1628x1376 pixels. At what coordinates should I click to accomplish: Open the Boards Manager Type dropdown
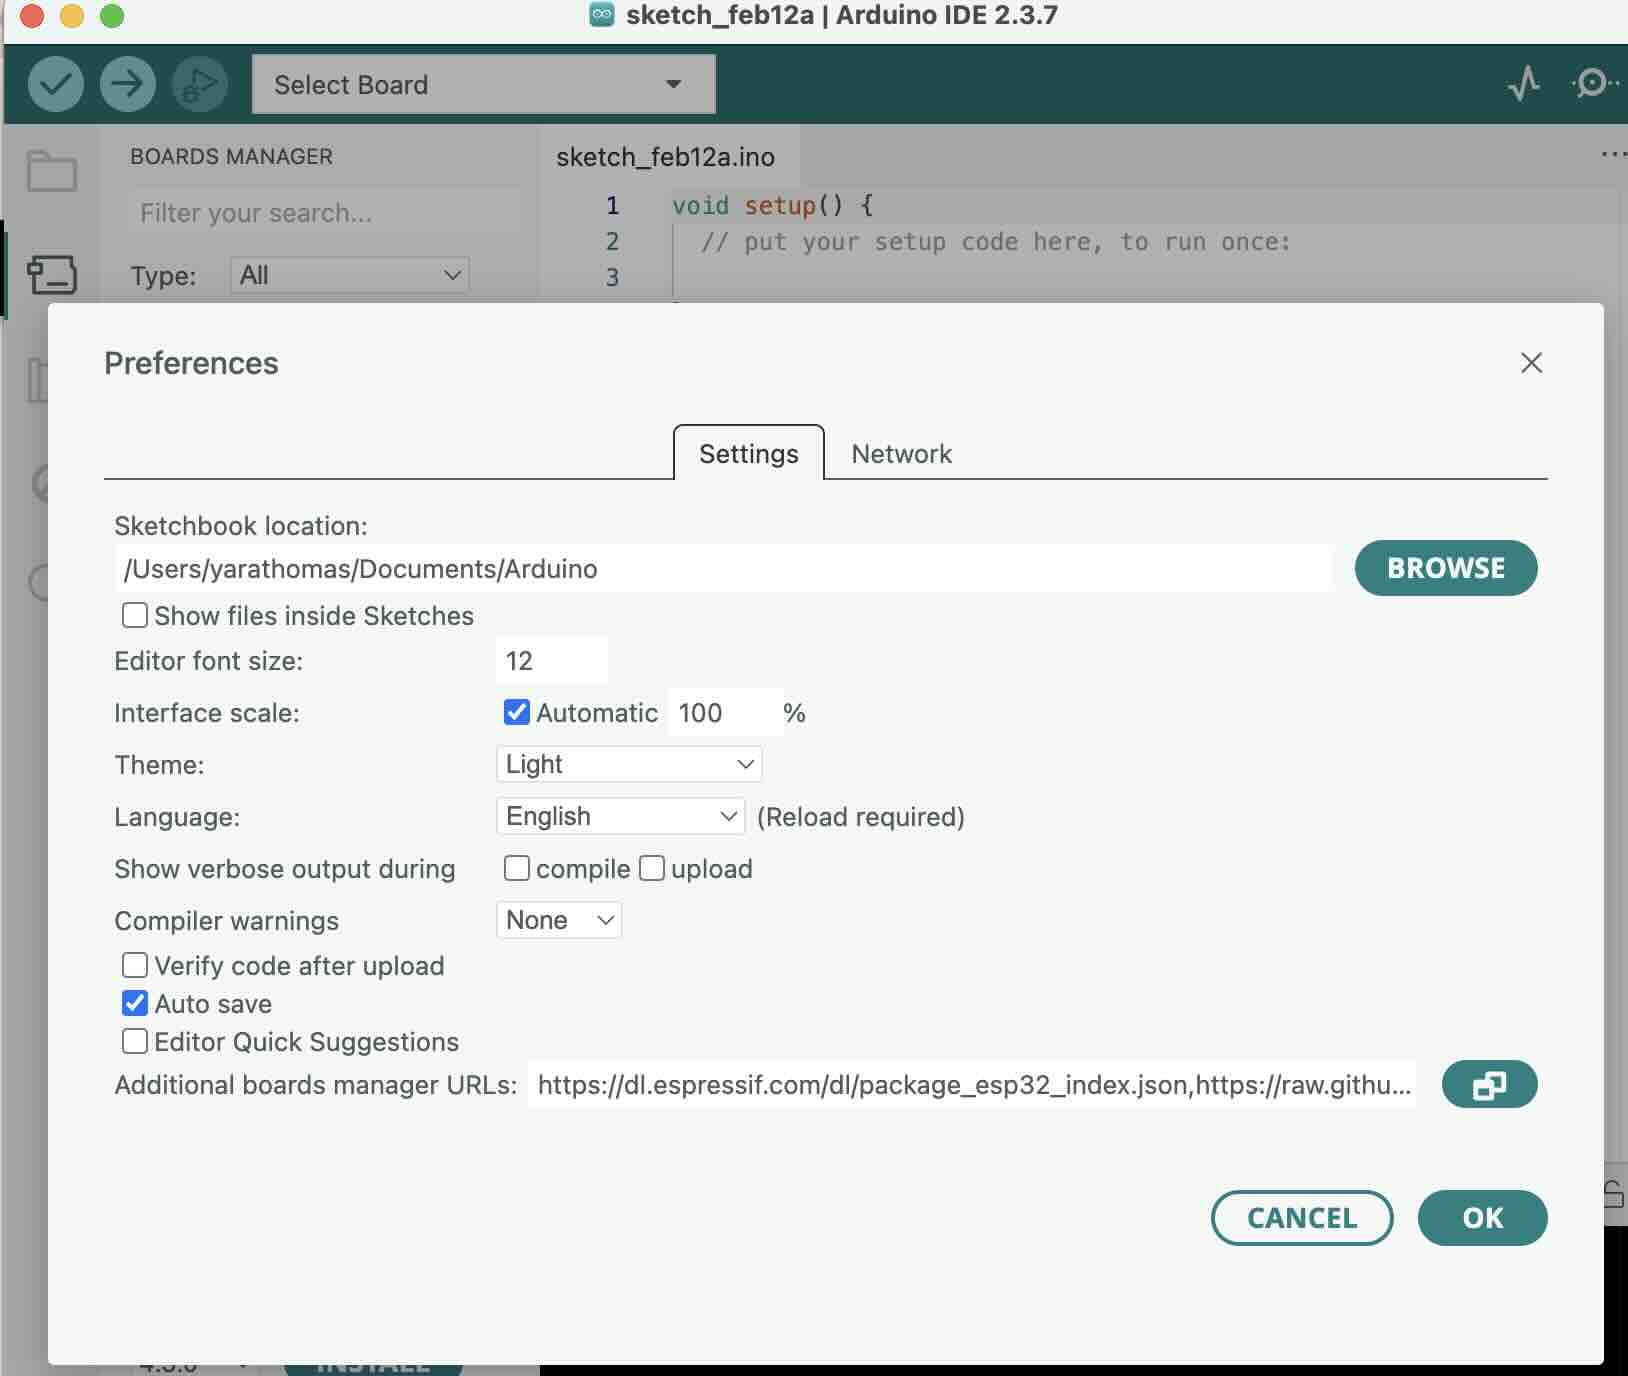pyautogui.click(x=349, y=275)
